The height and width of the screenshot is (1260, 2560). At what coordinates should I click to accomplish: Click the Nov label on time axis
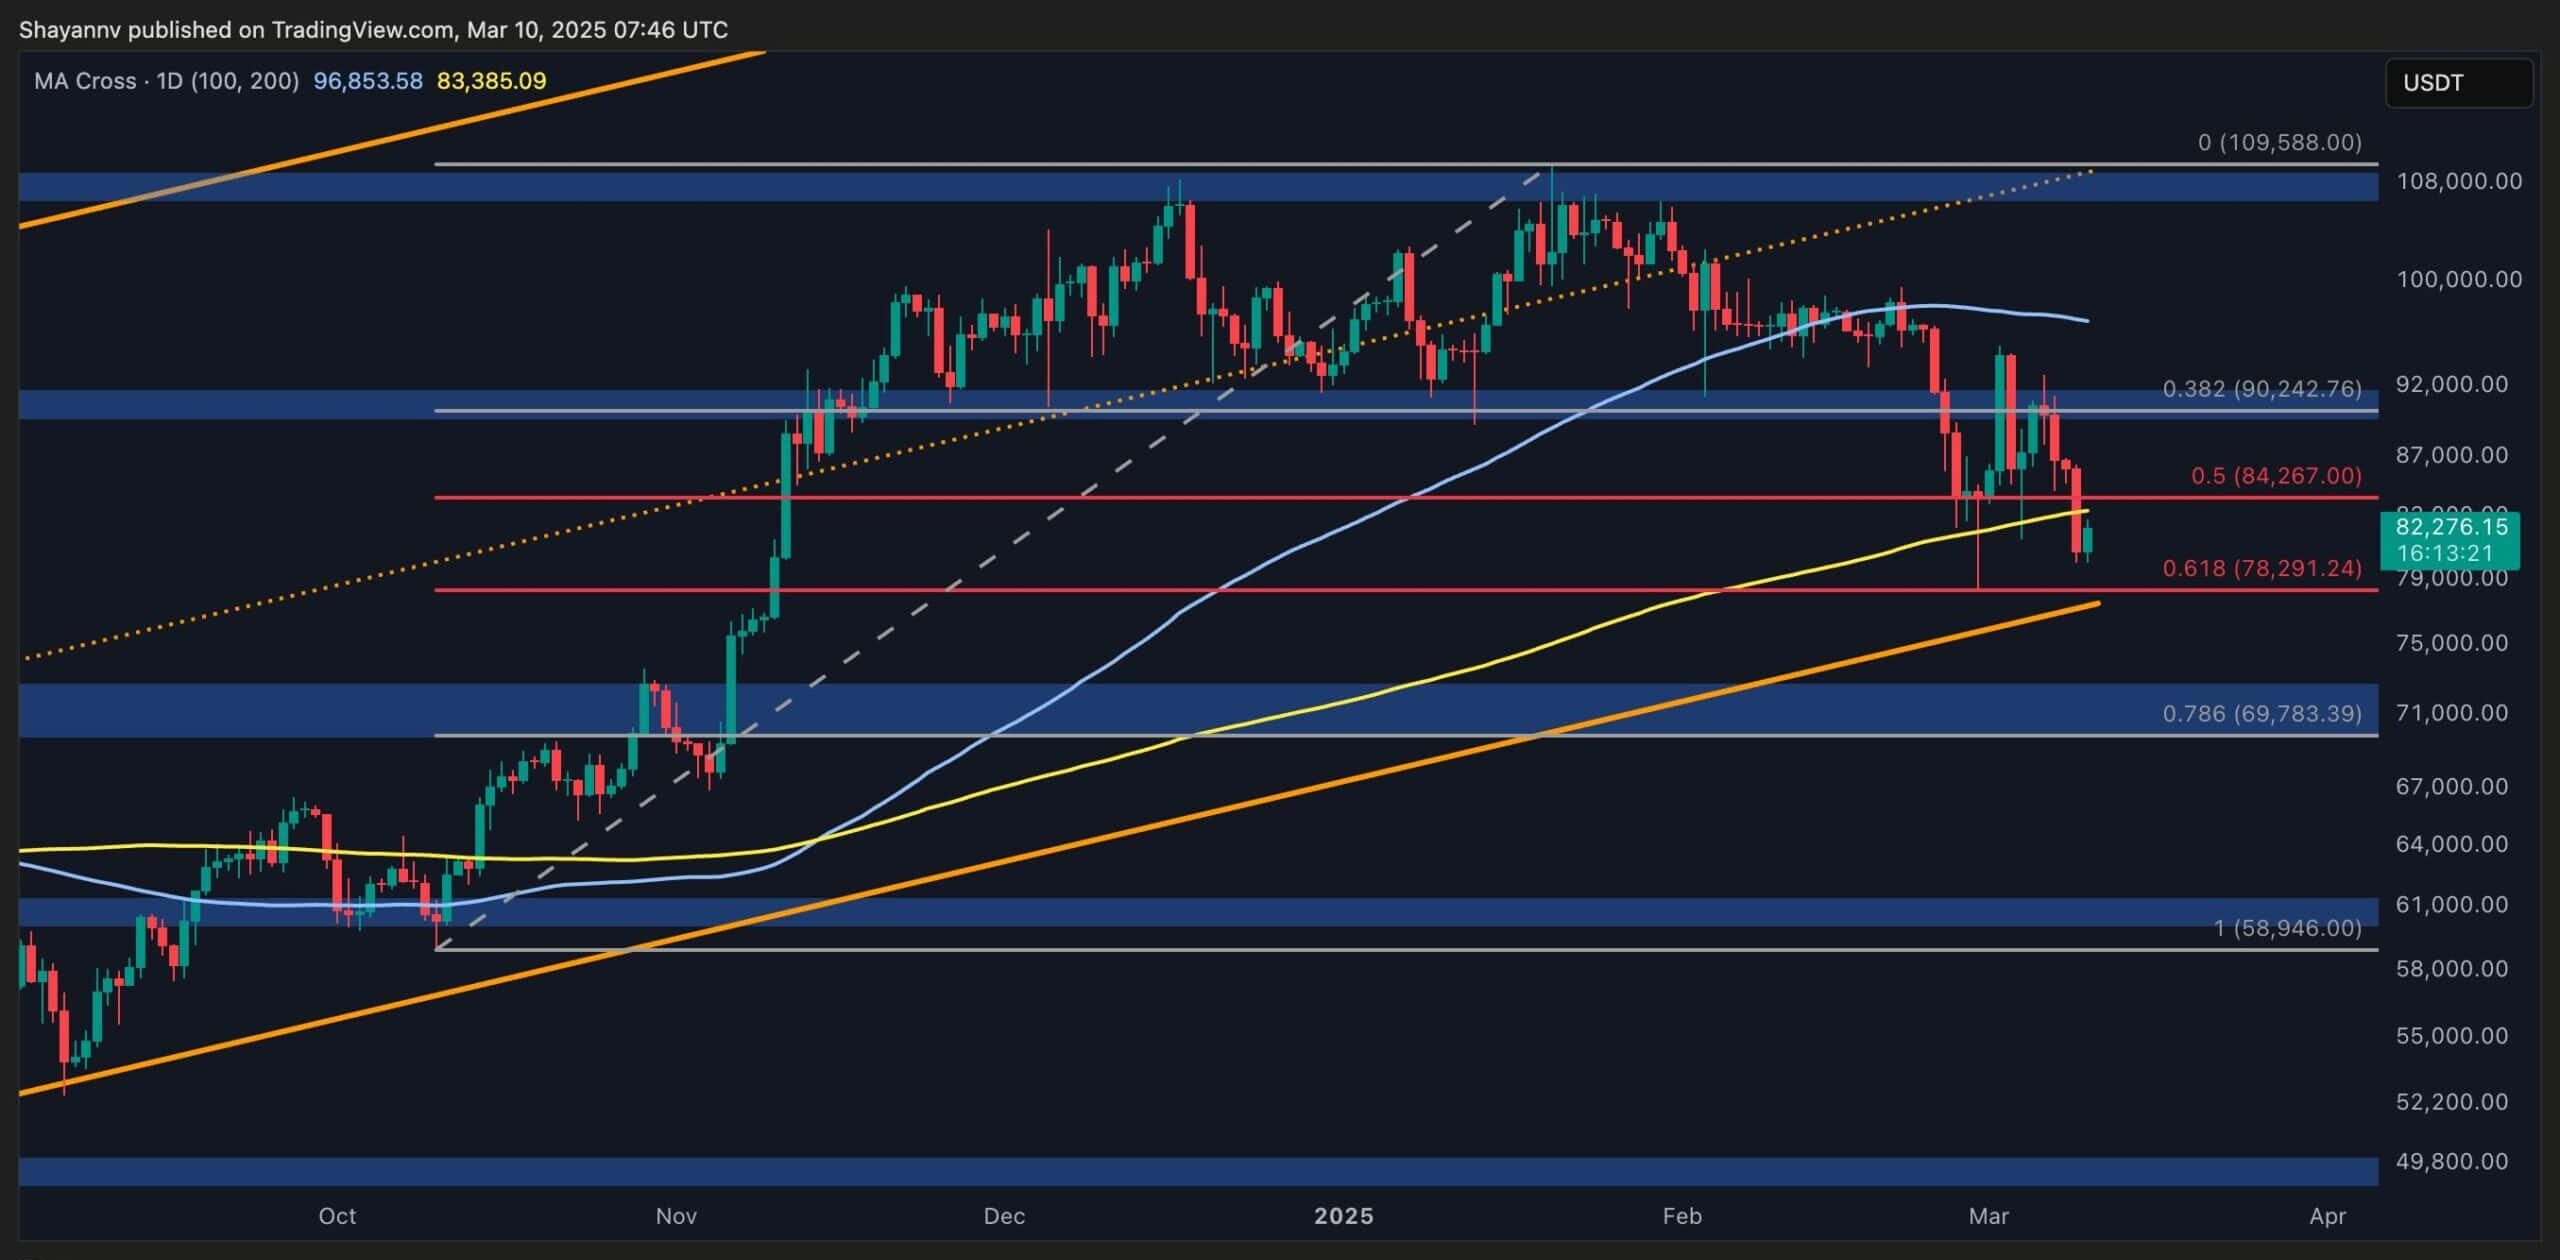pyautogui.click(x=676, y=1216)
